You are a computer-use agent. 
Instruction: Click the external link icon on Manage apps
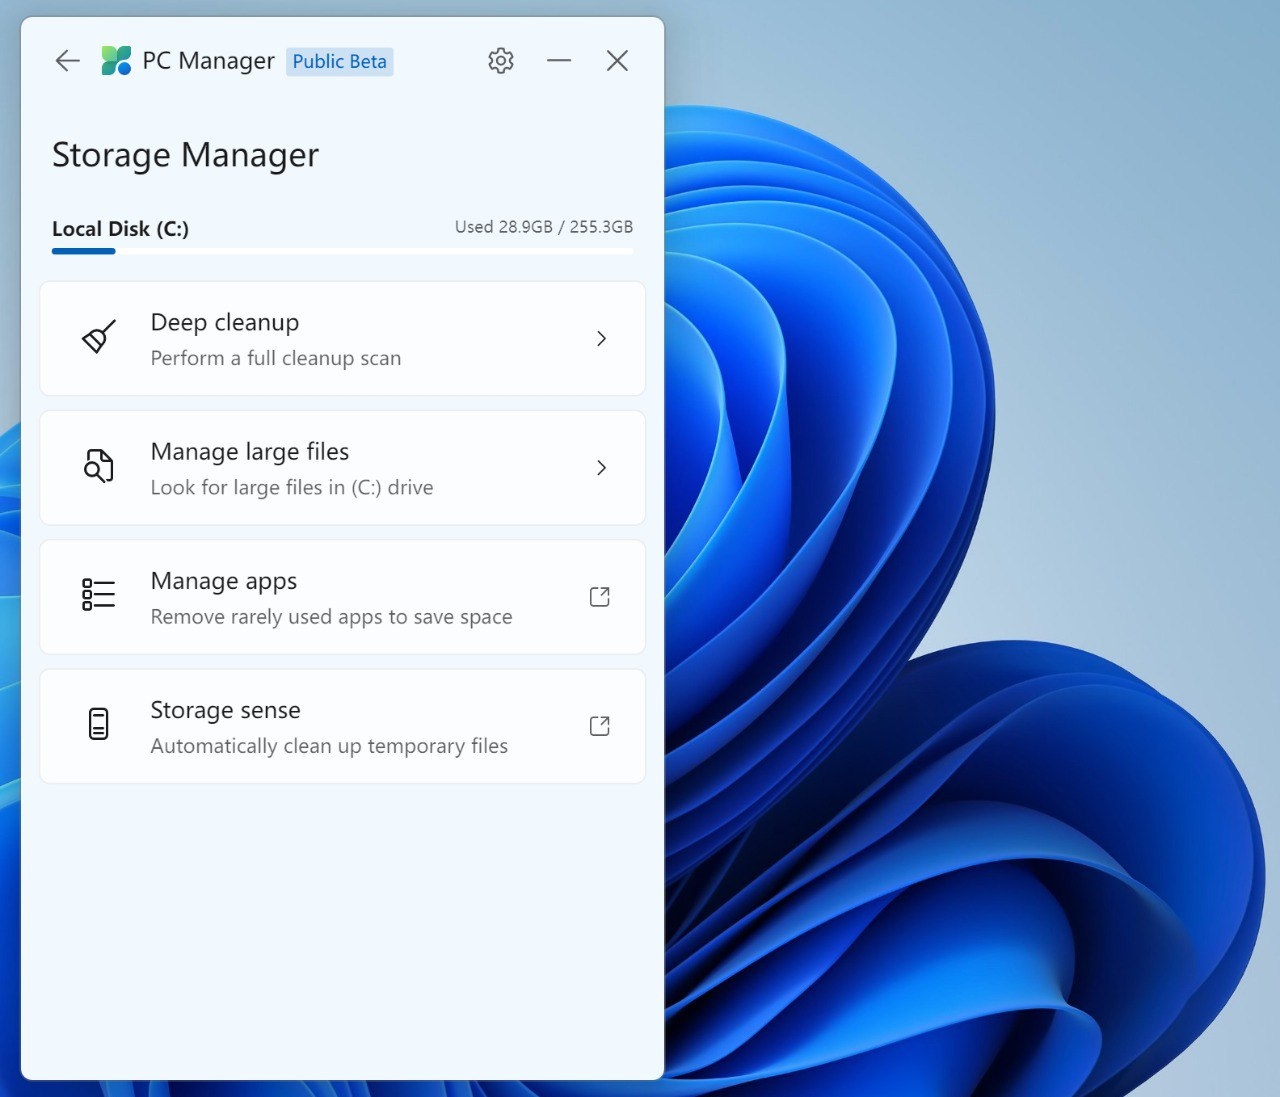pos(599,596)
